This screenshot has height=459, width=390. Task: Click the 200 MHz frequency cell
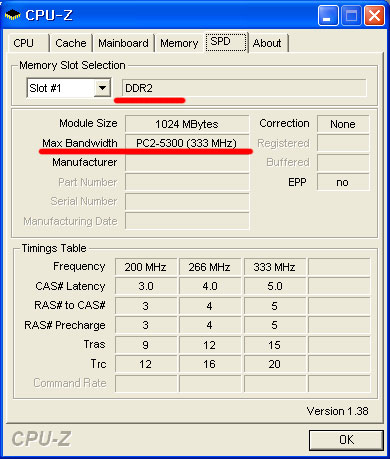(146, 267)
